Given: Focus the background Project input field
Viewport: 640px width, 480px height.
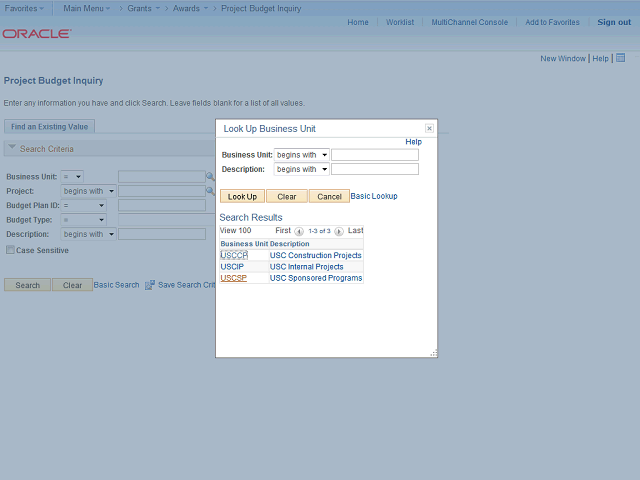Looking at the screenshot, I should click(162, 191).
